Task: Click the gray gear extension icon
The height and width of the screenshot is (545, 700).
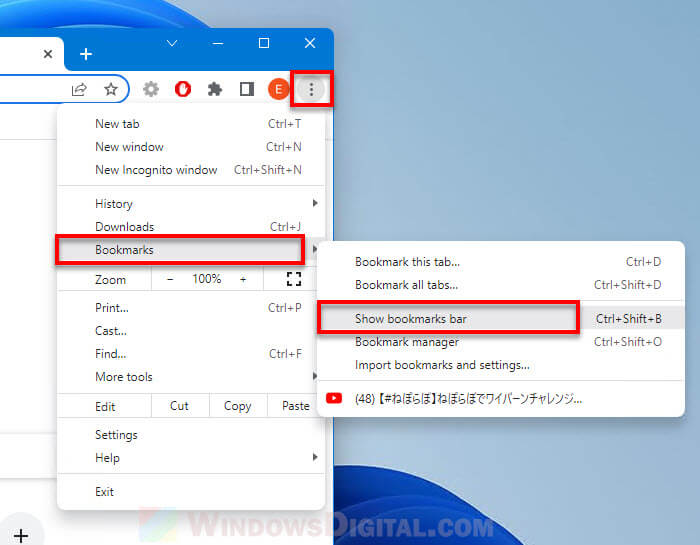Action: click(x=151, y=90)
